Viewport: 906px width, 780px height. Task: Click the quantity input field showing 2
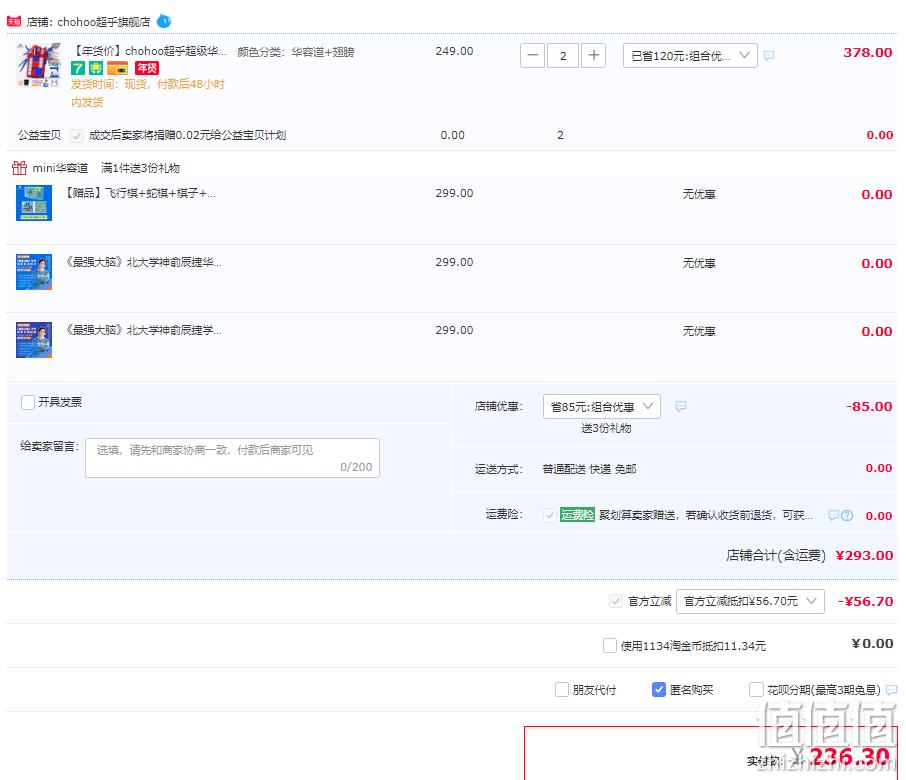tap(563, 56)
